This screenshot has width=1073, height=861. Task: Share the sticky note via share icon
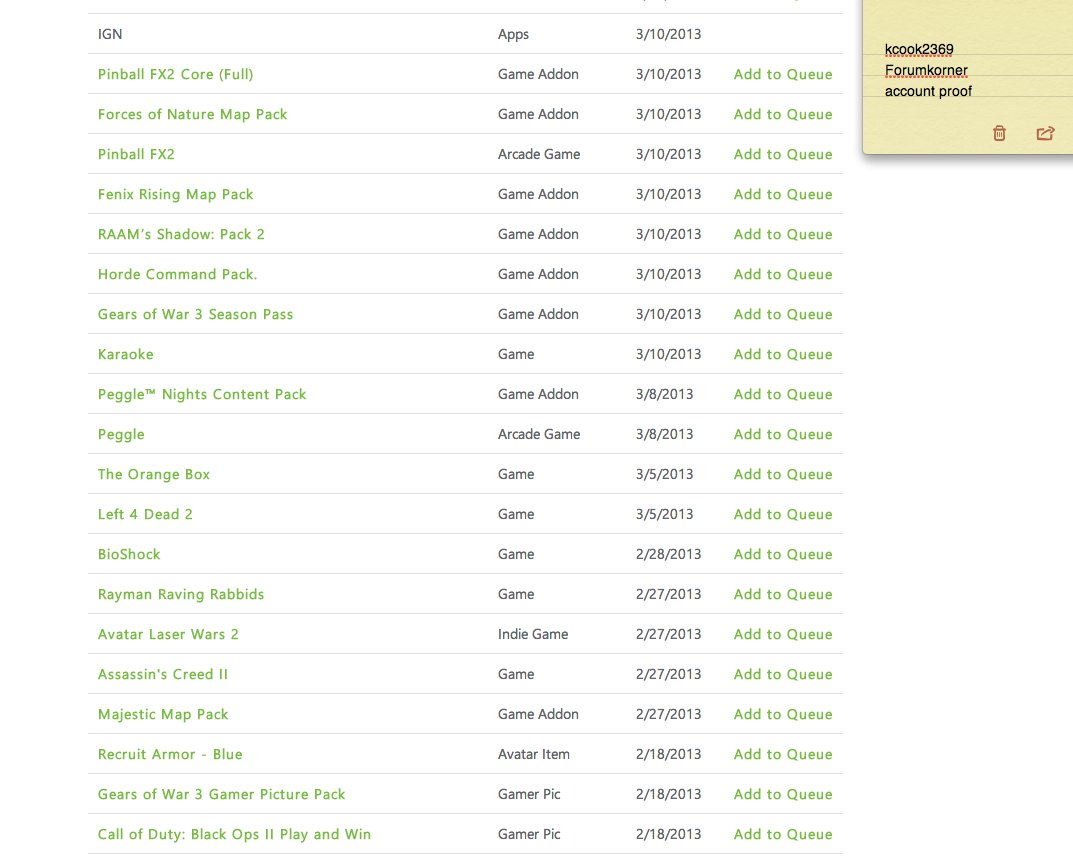pyautogui.click(x=1045, y=133)
